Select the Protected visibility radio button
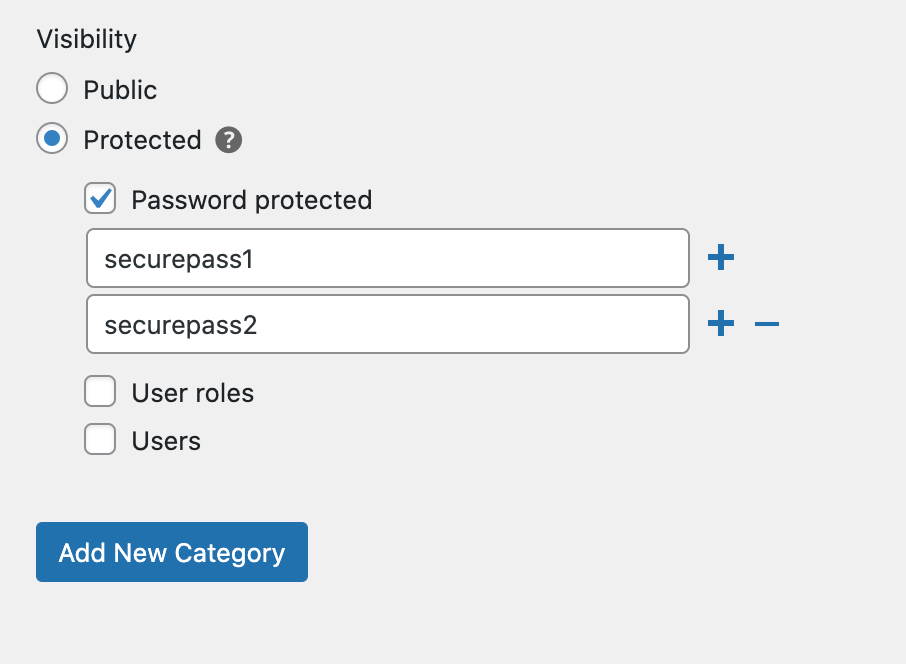Image resolution: width=906 pixels, height=664 pixels. 52,139
